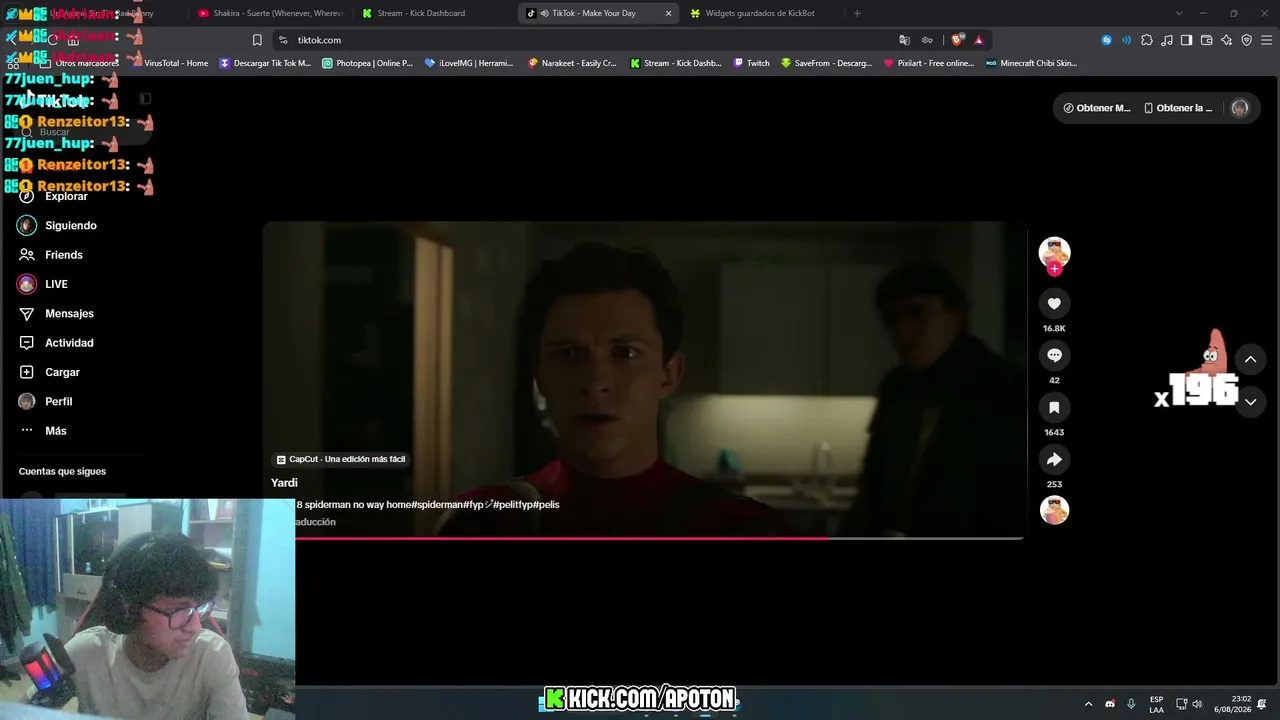Open Friends in the TikTok sidebar
1280x720 pixels.
[x=51, y=255]
